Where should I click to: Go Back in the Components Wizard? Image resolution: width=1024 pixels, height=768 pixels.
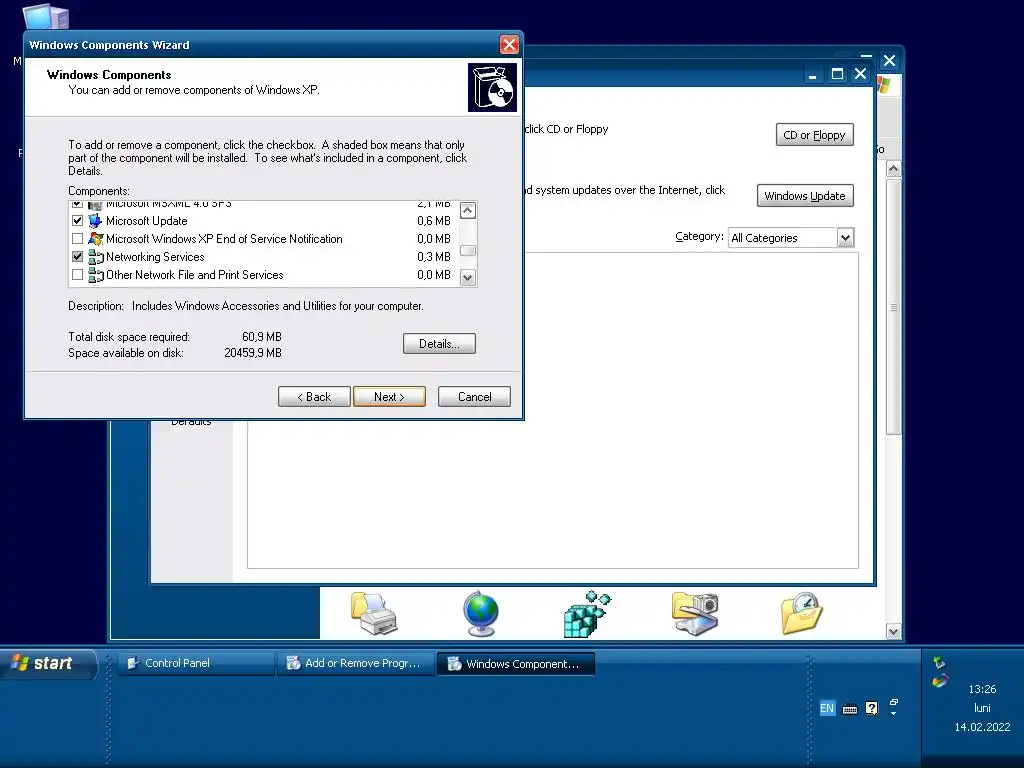click(314, 396)
